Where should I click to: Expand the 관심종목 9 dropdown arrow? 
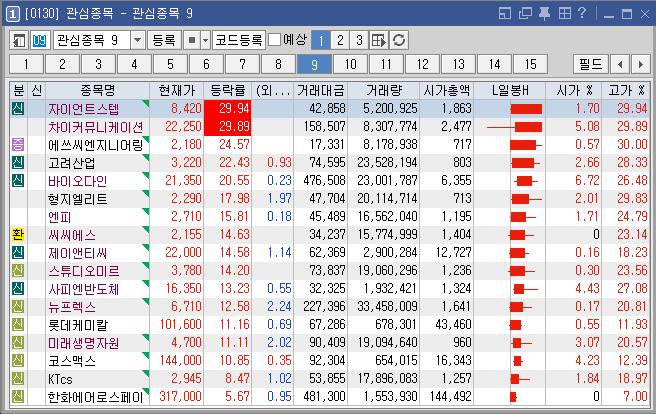pos(138,41)
